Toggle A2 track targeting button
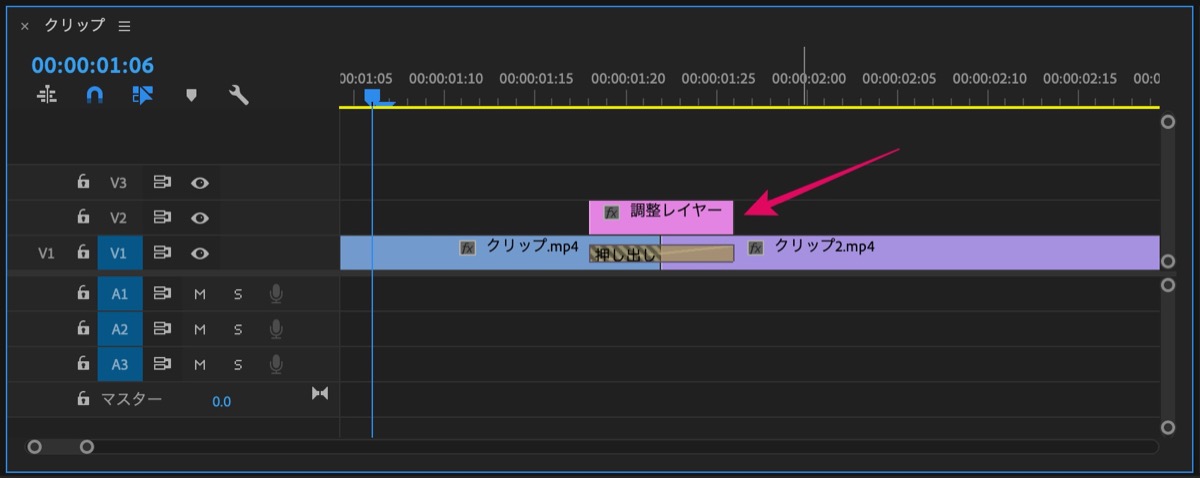1200x478 pixels. 119,329
